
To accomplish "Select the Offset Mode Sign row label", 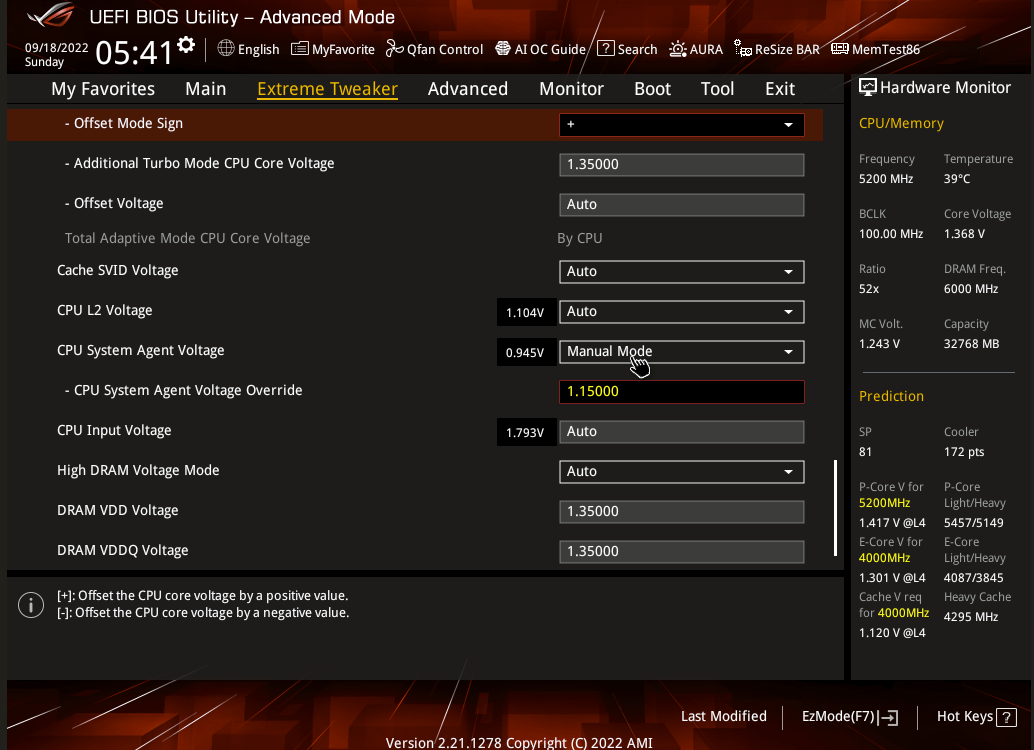I will click(123, 123).
